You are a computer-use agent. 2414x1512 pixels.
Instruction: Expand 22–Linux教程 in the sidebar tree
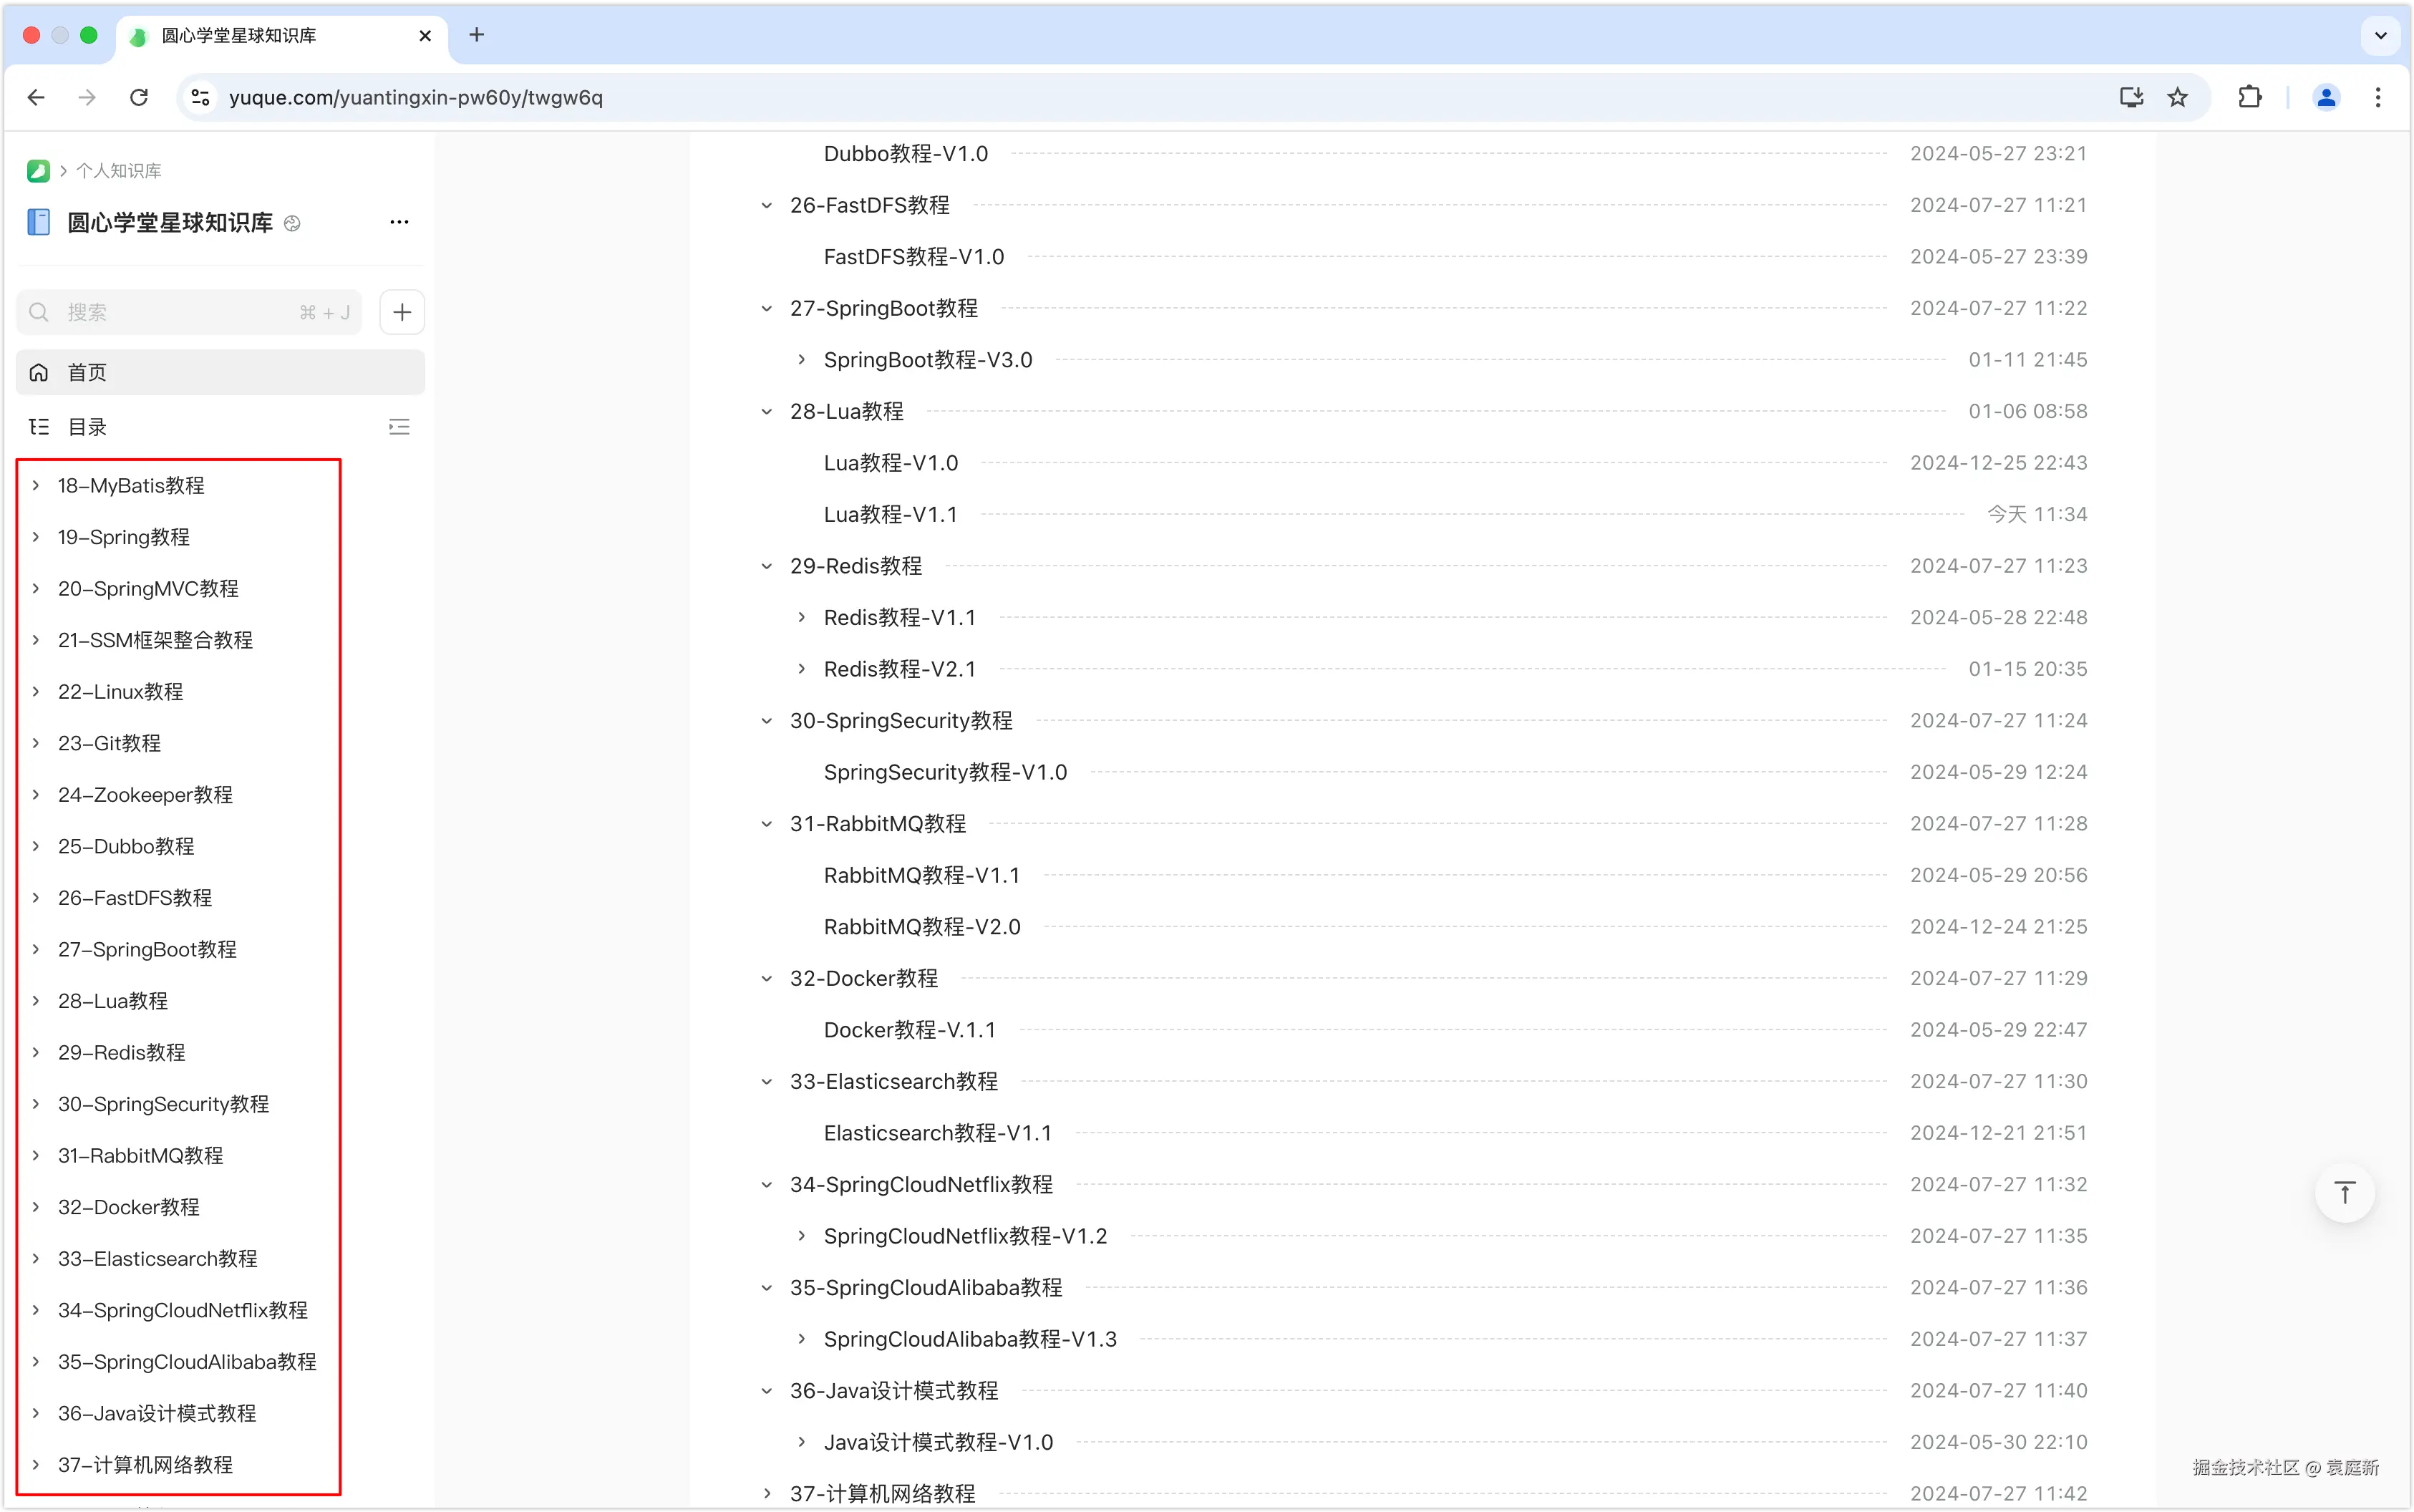(36, 691)
